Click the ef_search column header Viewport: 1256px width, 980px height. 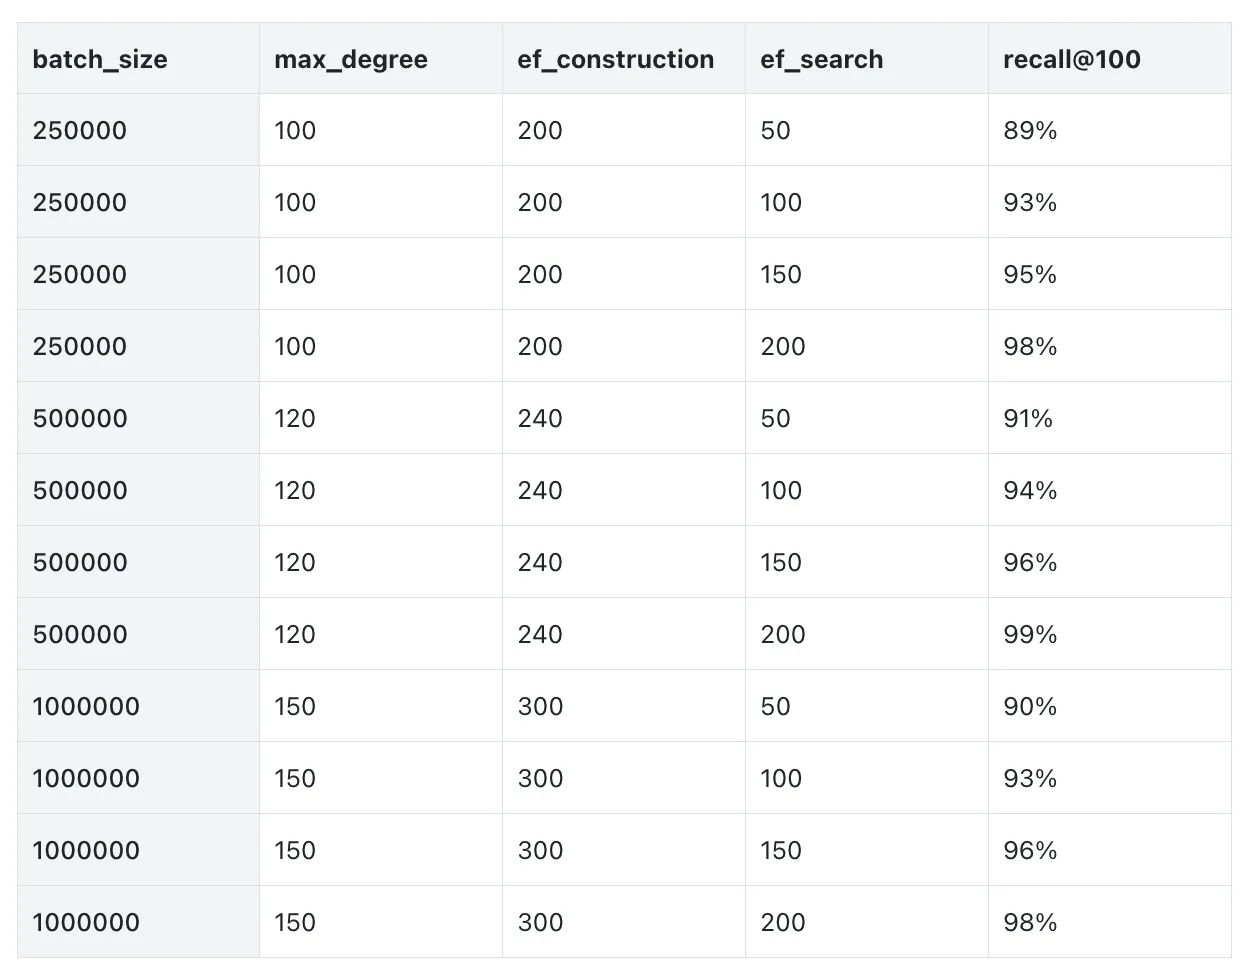[821, 60]
